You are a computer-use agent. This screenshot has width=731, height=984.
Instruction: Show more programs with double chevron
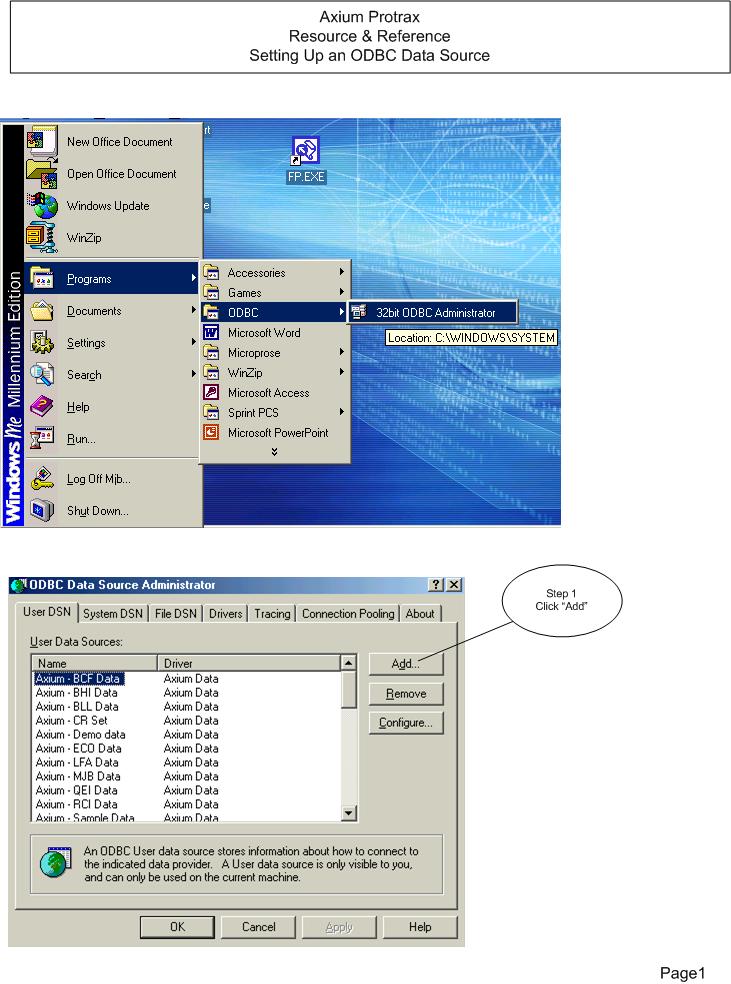click(x=274, y=451)
